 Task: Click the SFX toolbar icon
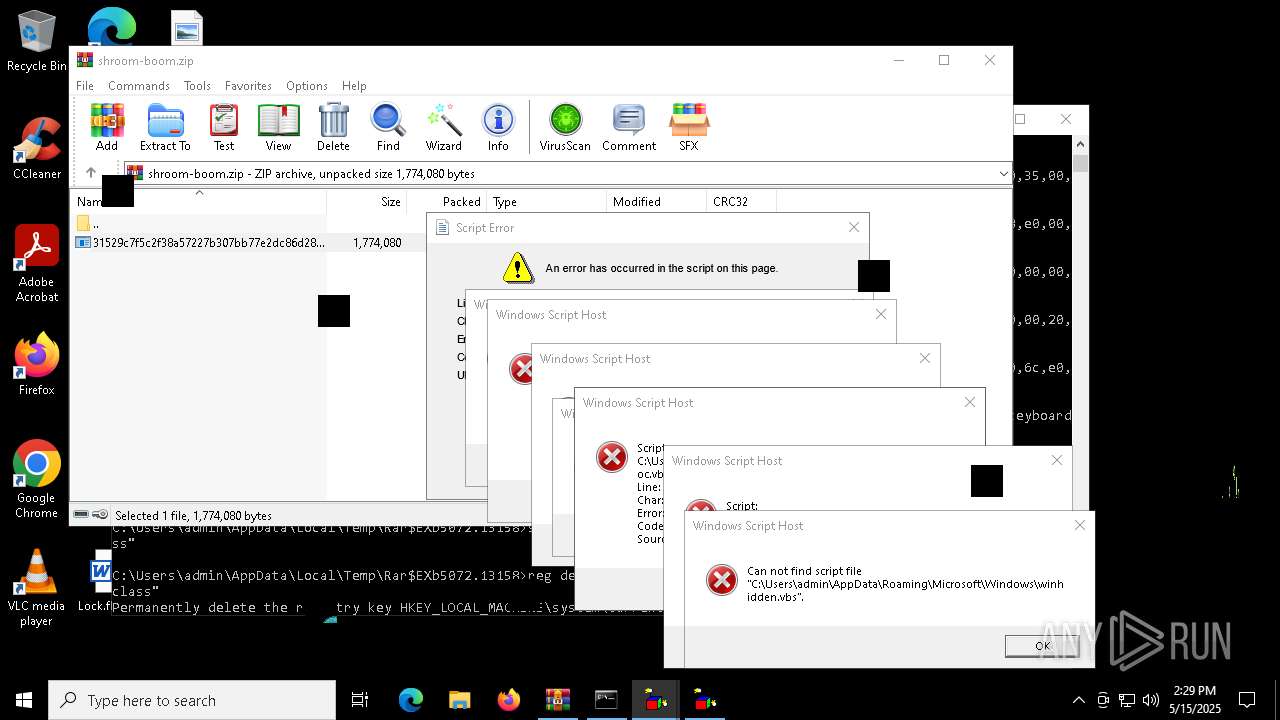[689, 127]
